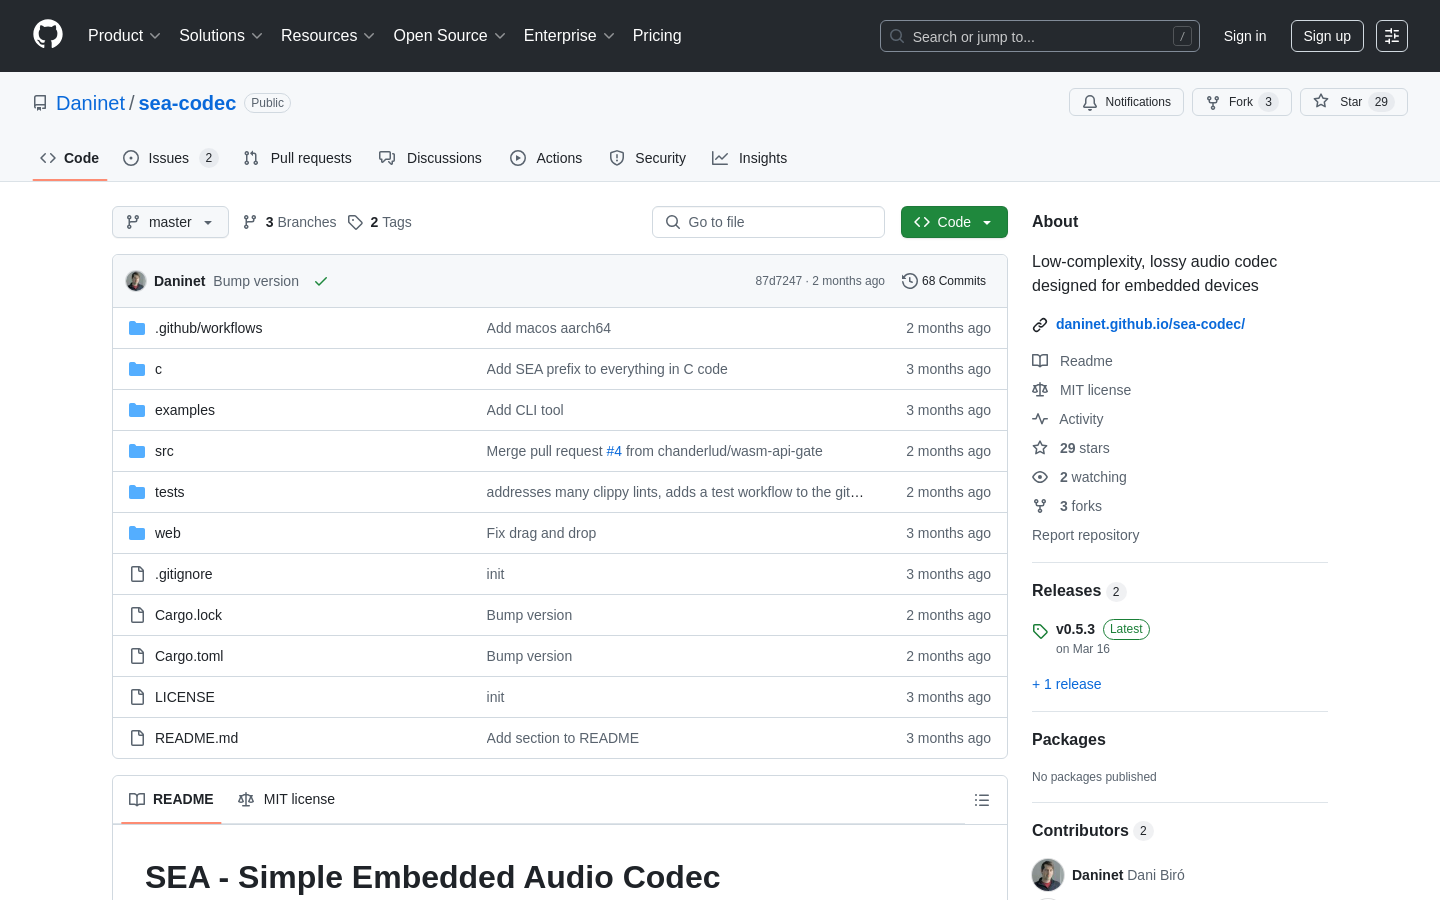The width and height of the screenshot is (1440, 900).
Task: Click the pulse icon next to Activity
Action: [x=1040, y=419]
